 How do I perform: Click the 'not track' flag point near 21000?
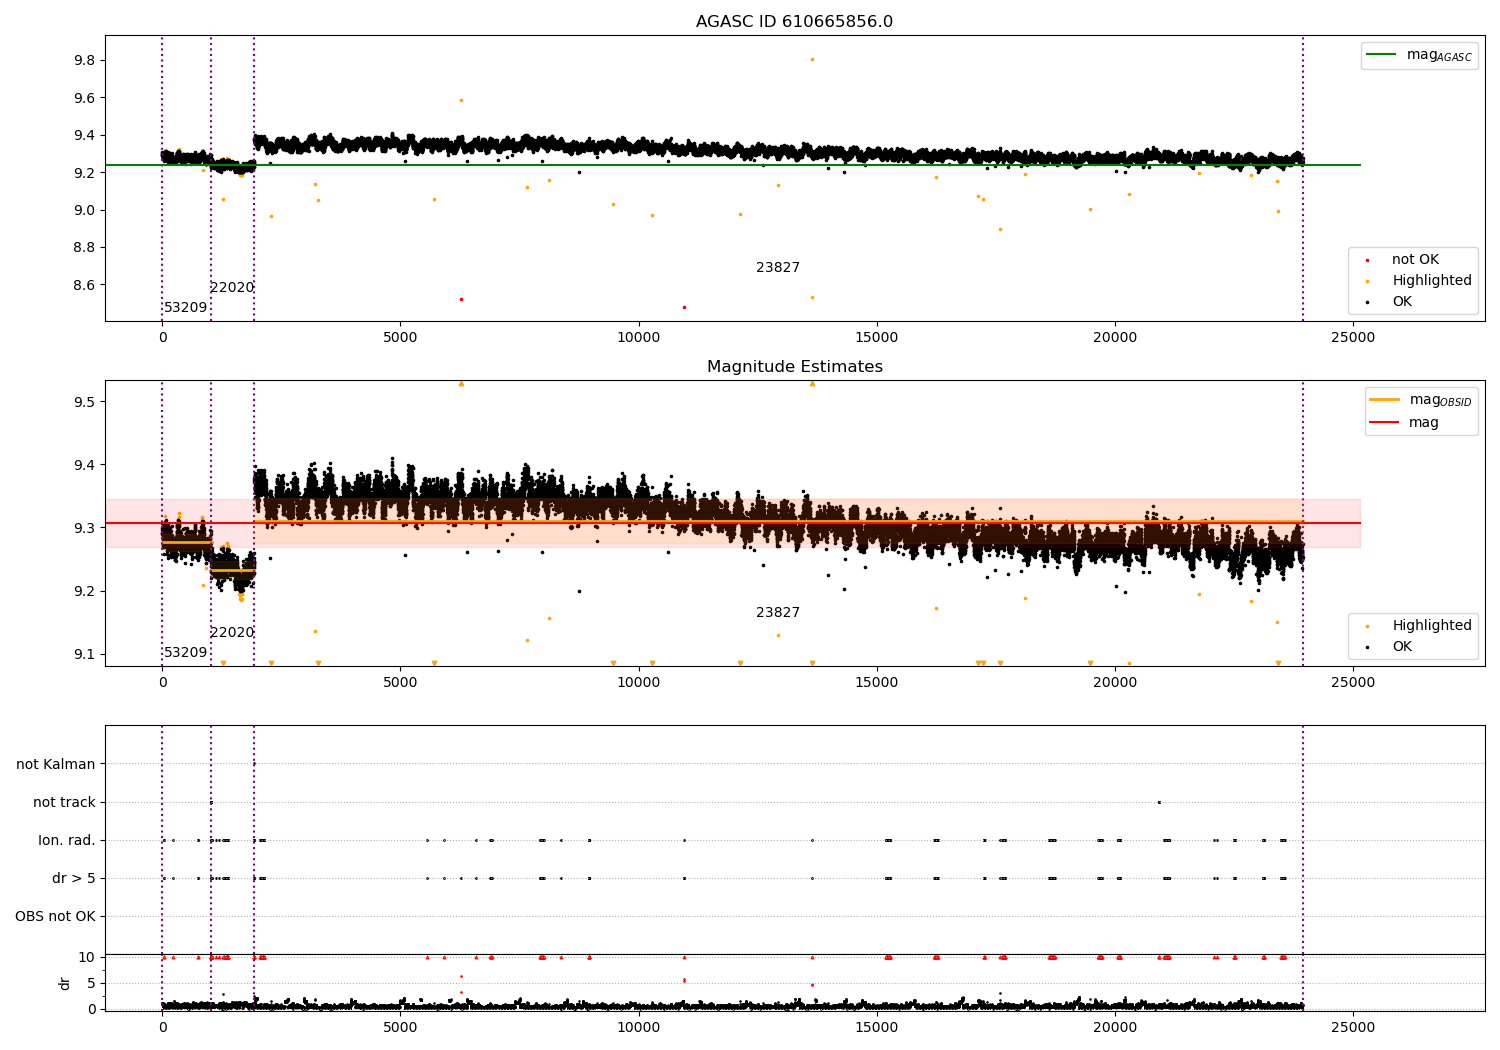pyautogui.click(x=1159, y=802)
